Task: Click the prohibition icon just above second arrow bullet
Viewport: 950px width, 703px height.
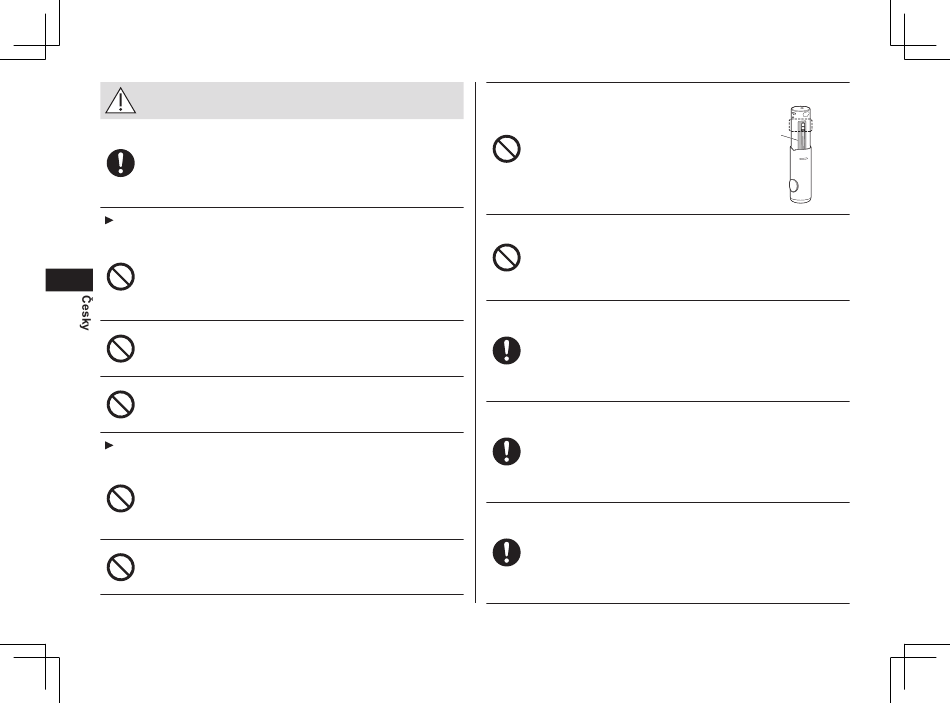Action: pos(121,404)
